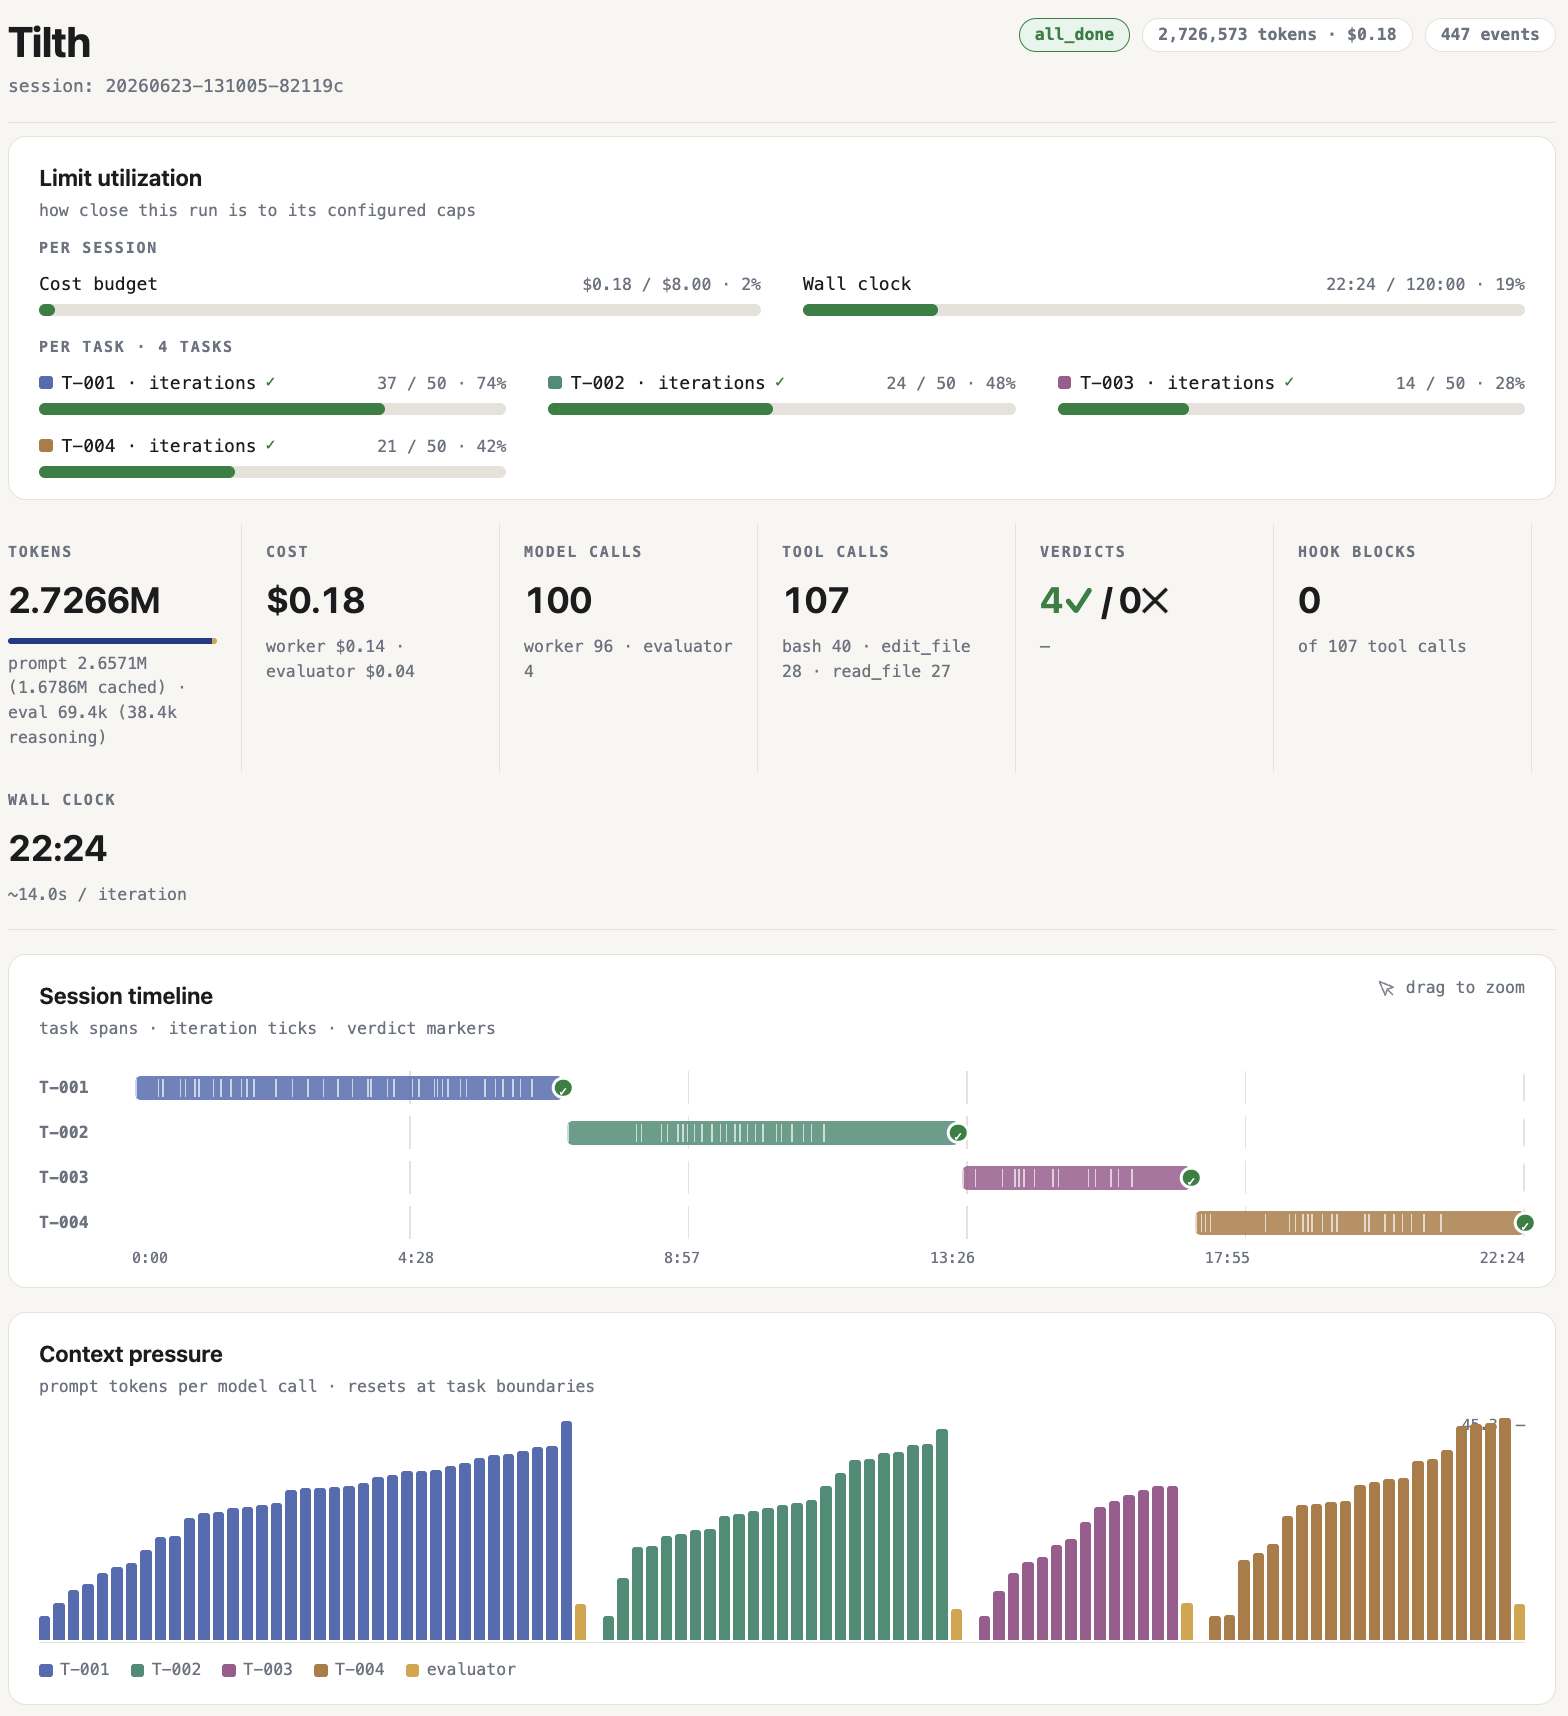Click the tallest blue T-001 context bar

(566, 1530)
